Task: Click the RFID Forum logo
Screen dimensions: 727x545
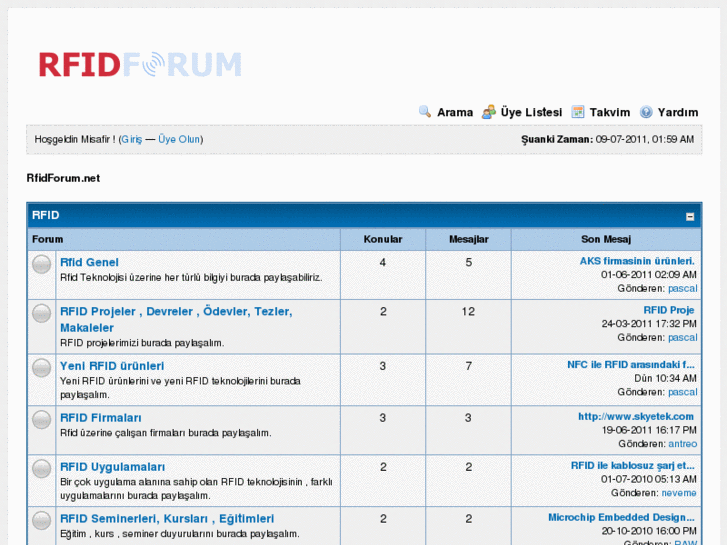Action: [140, 64]
